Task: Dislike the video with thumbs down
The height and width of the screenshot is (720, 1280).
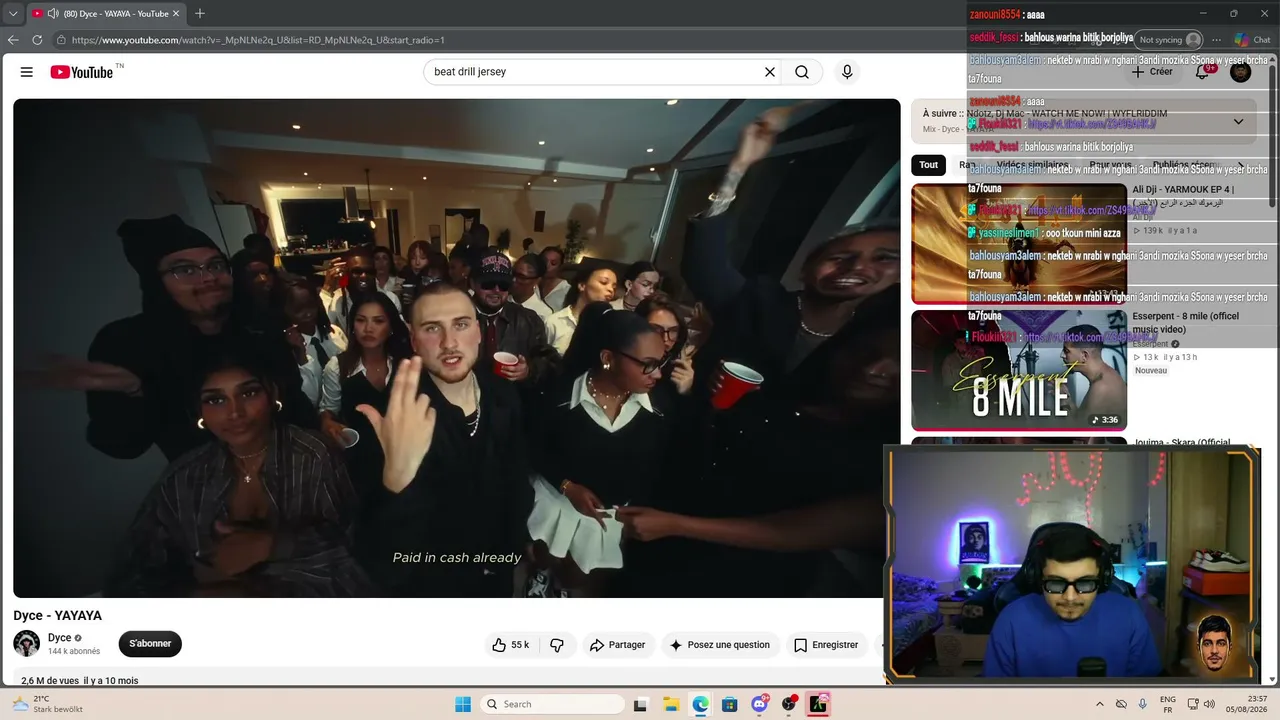Action: (x=557, y=645)
